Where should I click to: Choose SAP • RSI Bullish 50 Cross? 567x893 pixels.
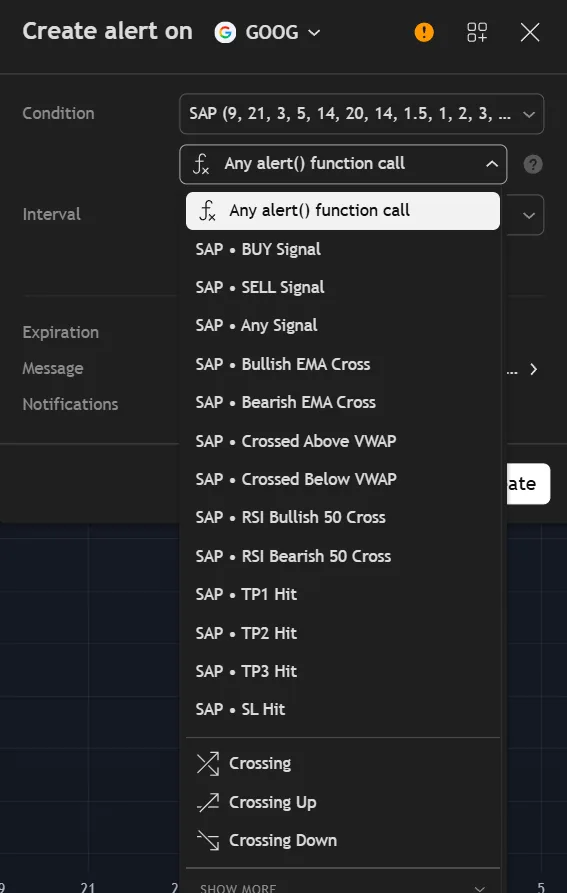point(343,518)
